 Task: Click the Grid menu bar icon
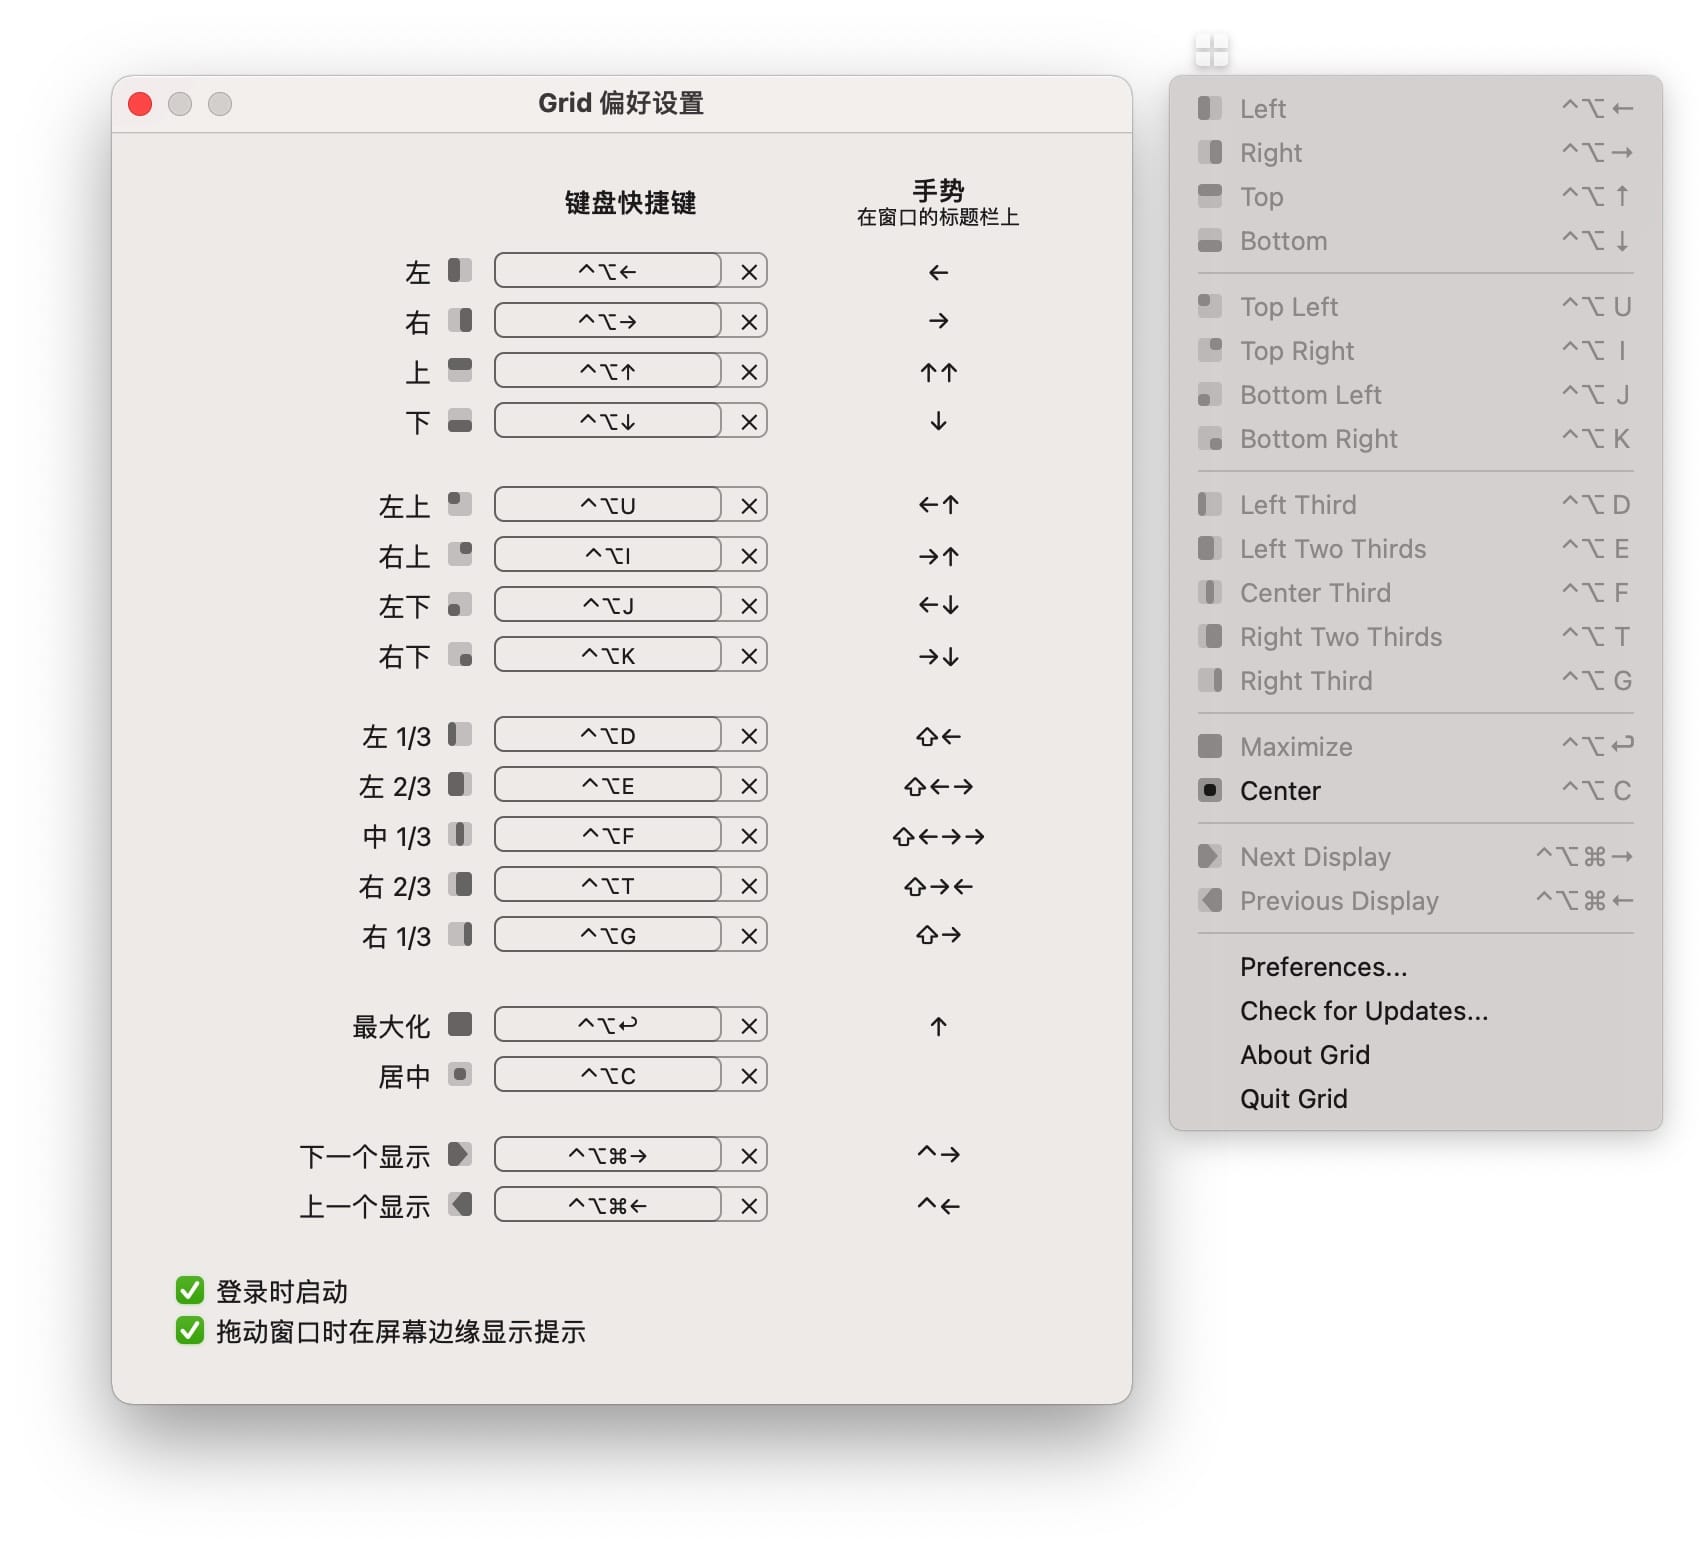1211,50
